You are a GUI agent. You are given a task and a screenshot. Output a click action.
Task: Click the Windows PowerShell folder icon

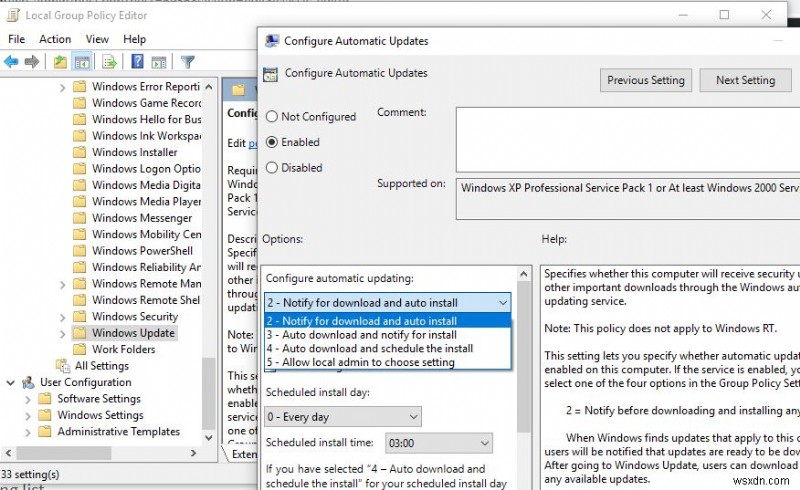click(79, 251)
